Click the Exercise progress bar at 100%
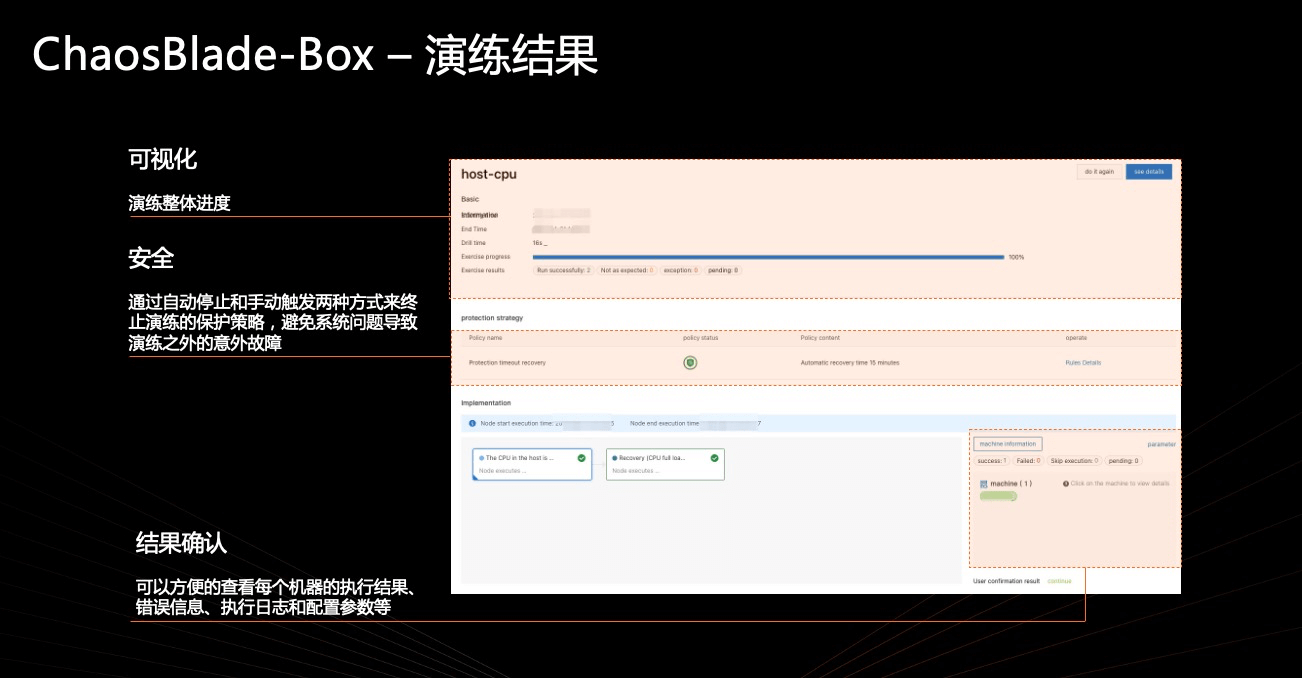Viewport: 1302px width, 678px height. [768, 257]
